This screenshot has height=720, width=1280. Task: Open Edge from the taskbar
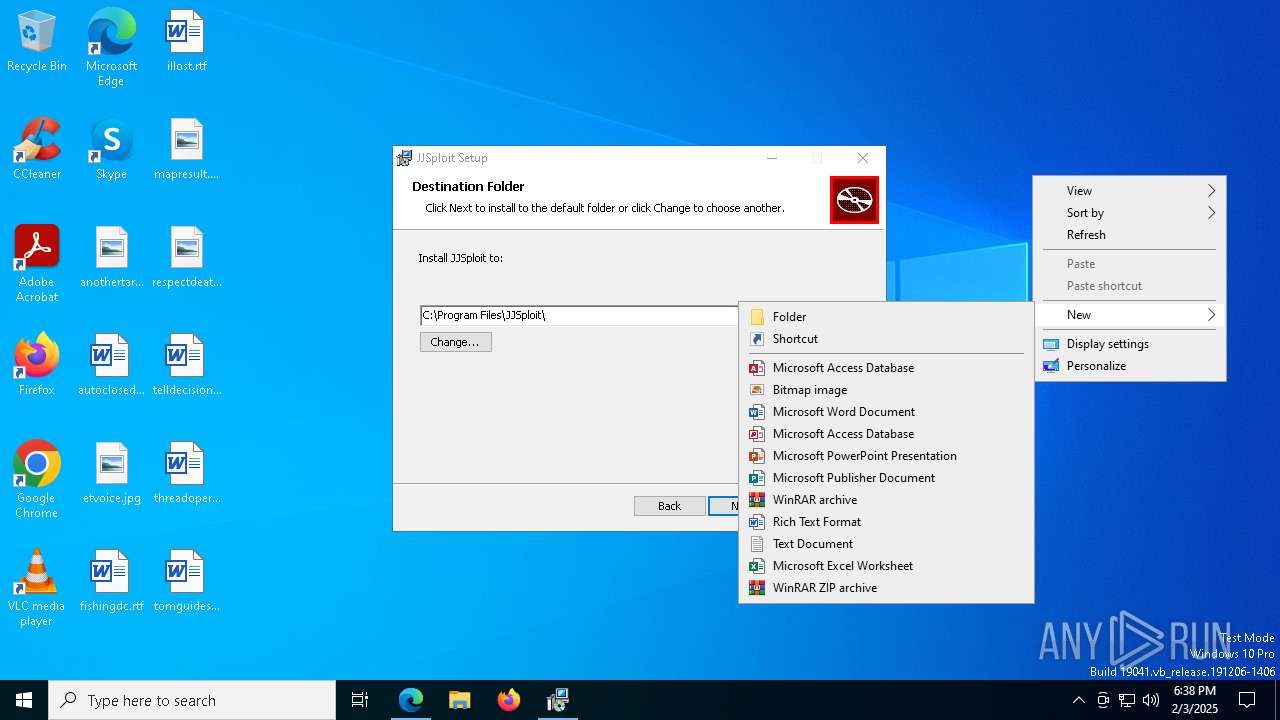(411, 700)
